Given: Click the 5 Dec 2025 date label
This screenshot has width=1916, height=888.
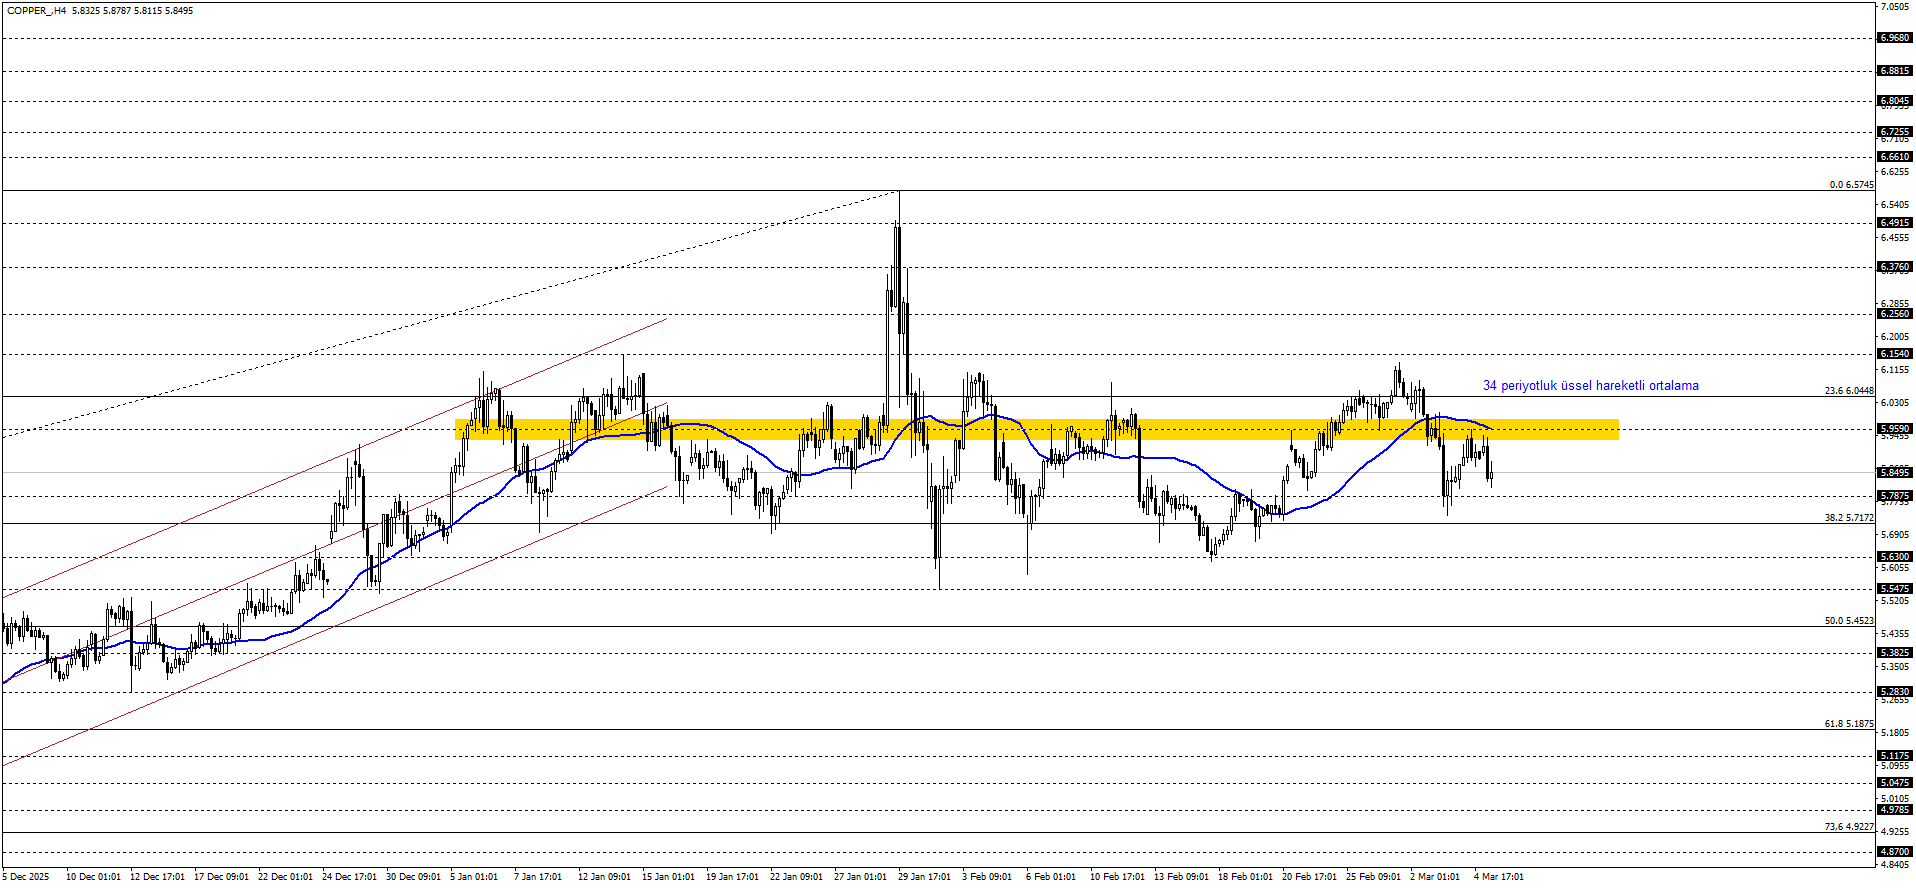Looking at the screenshot, I should (x=26, y=877).
